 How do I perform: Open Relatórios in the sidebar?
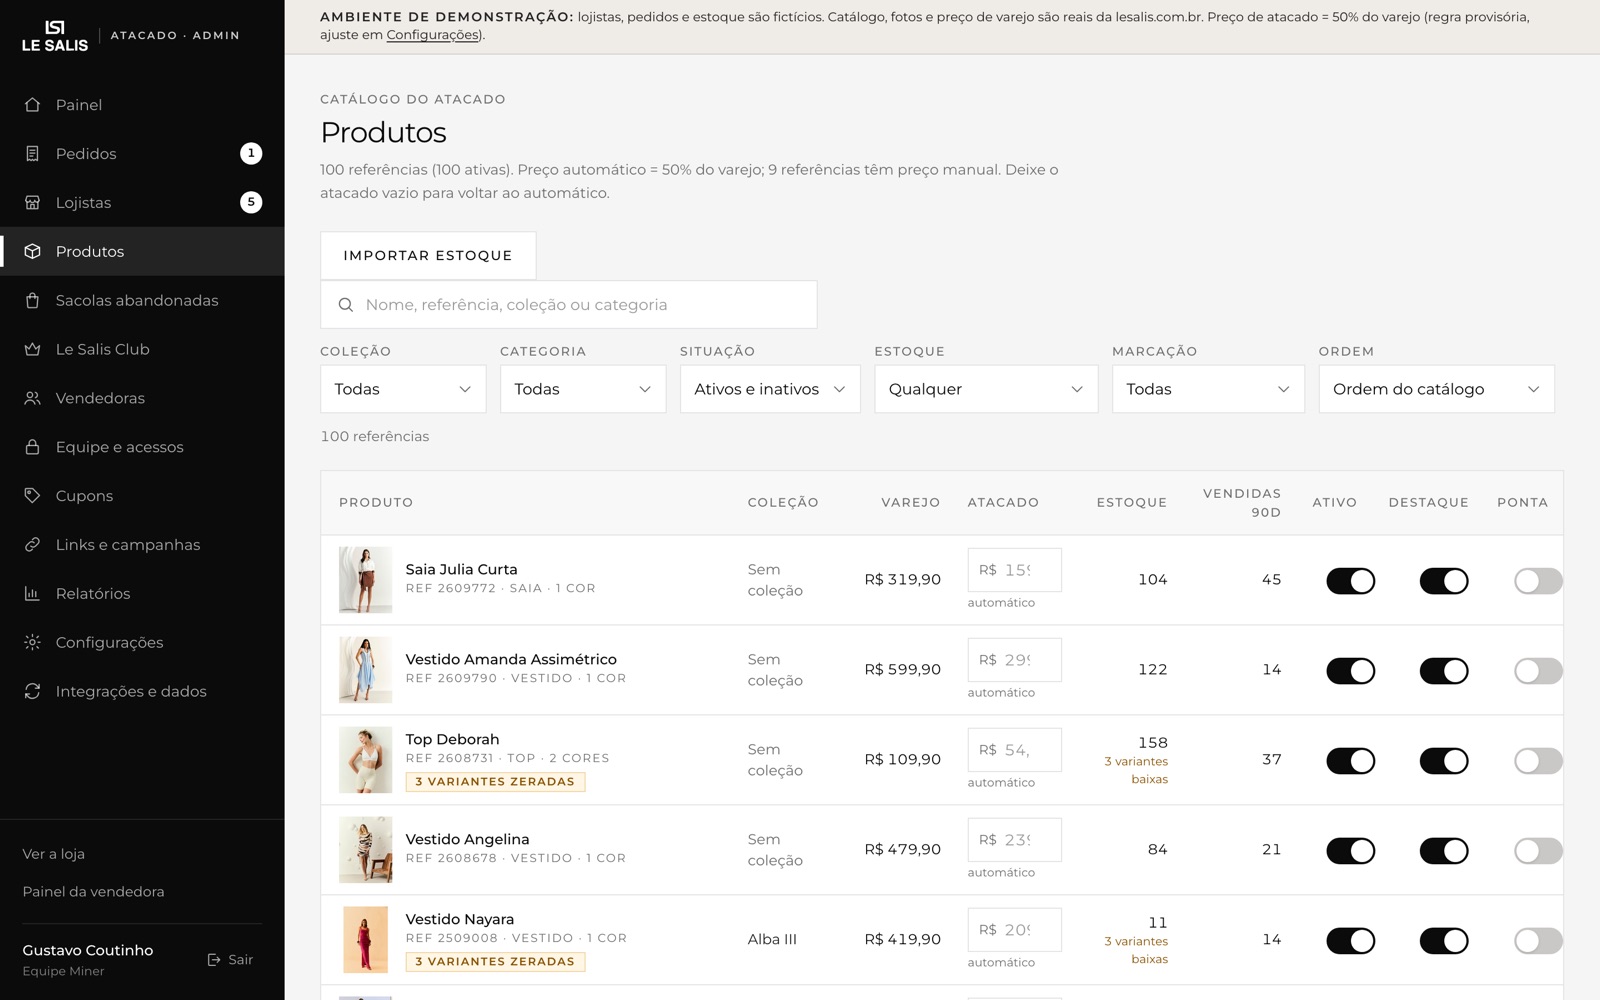[x=142, y=594]
